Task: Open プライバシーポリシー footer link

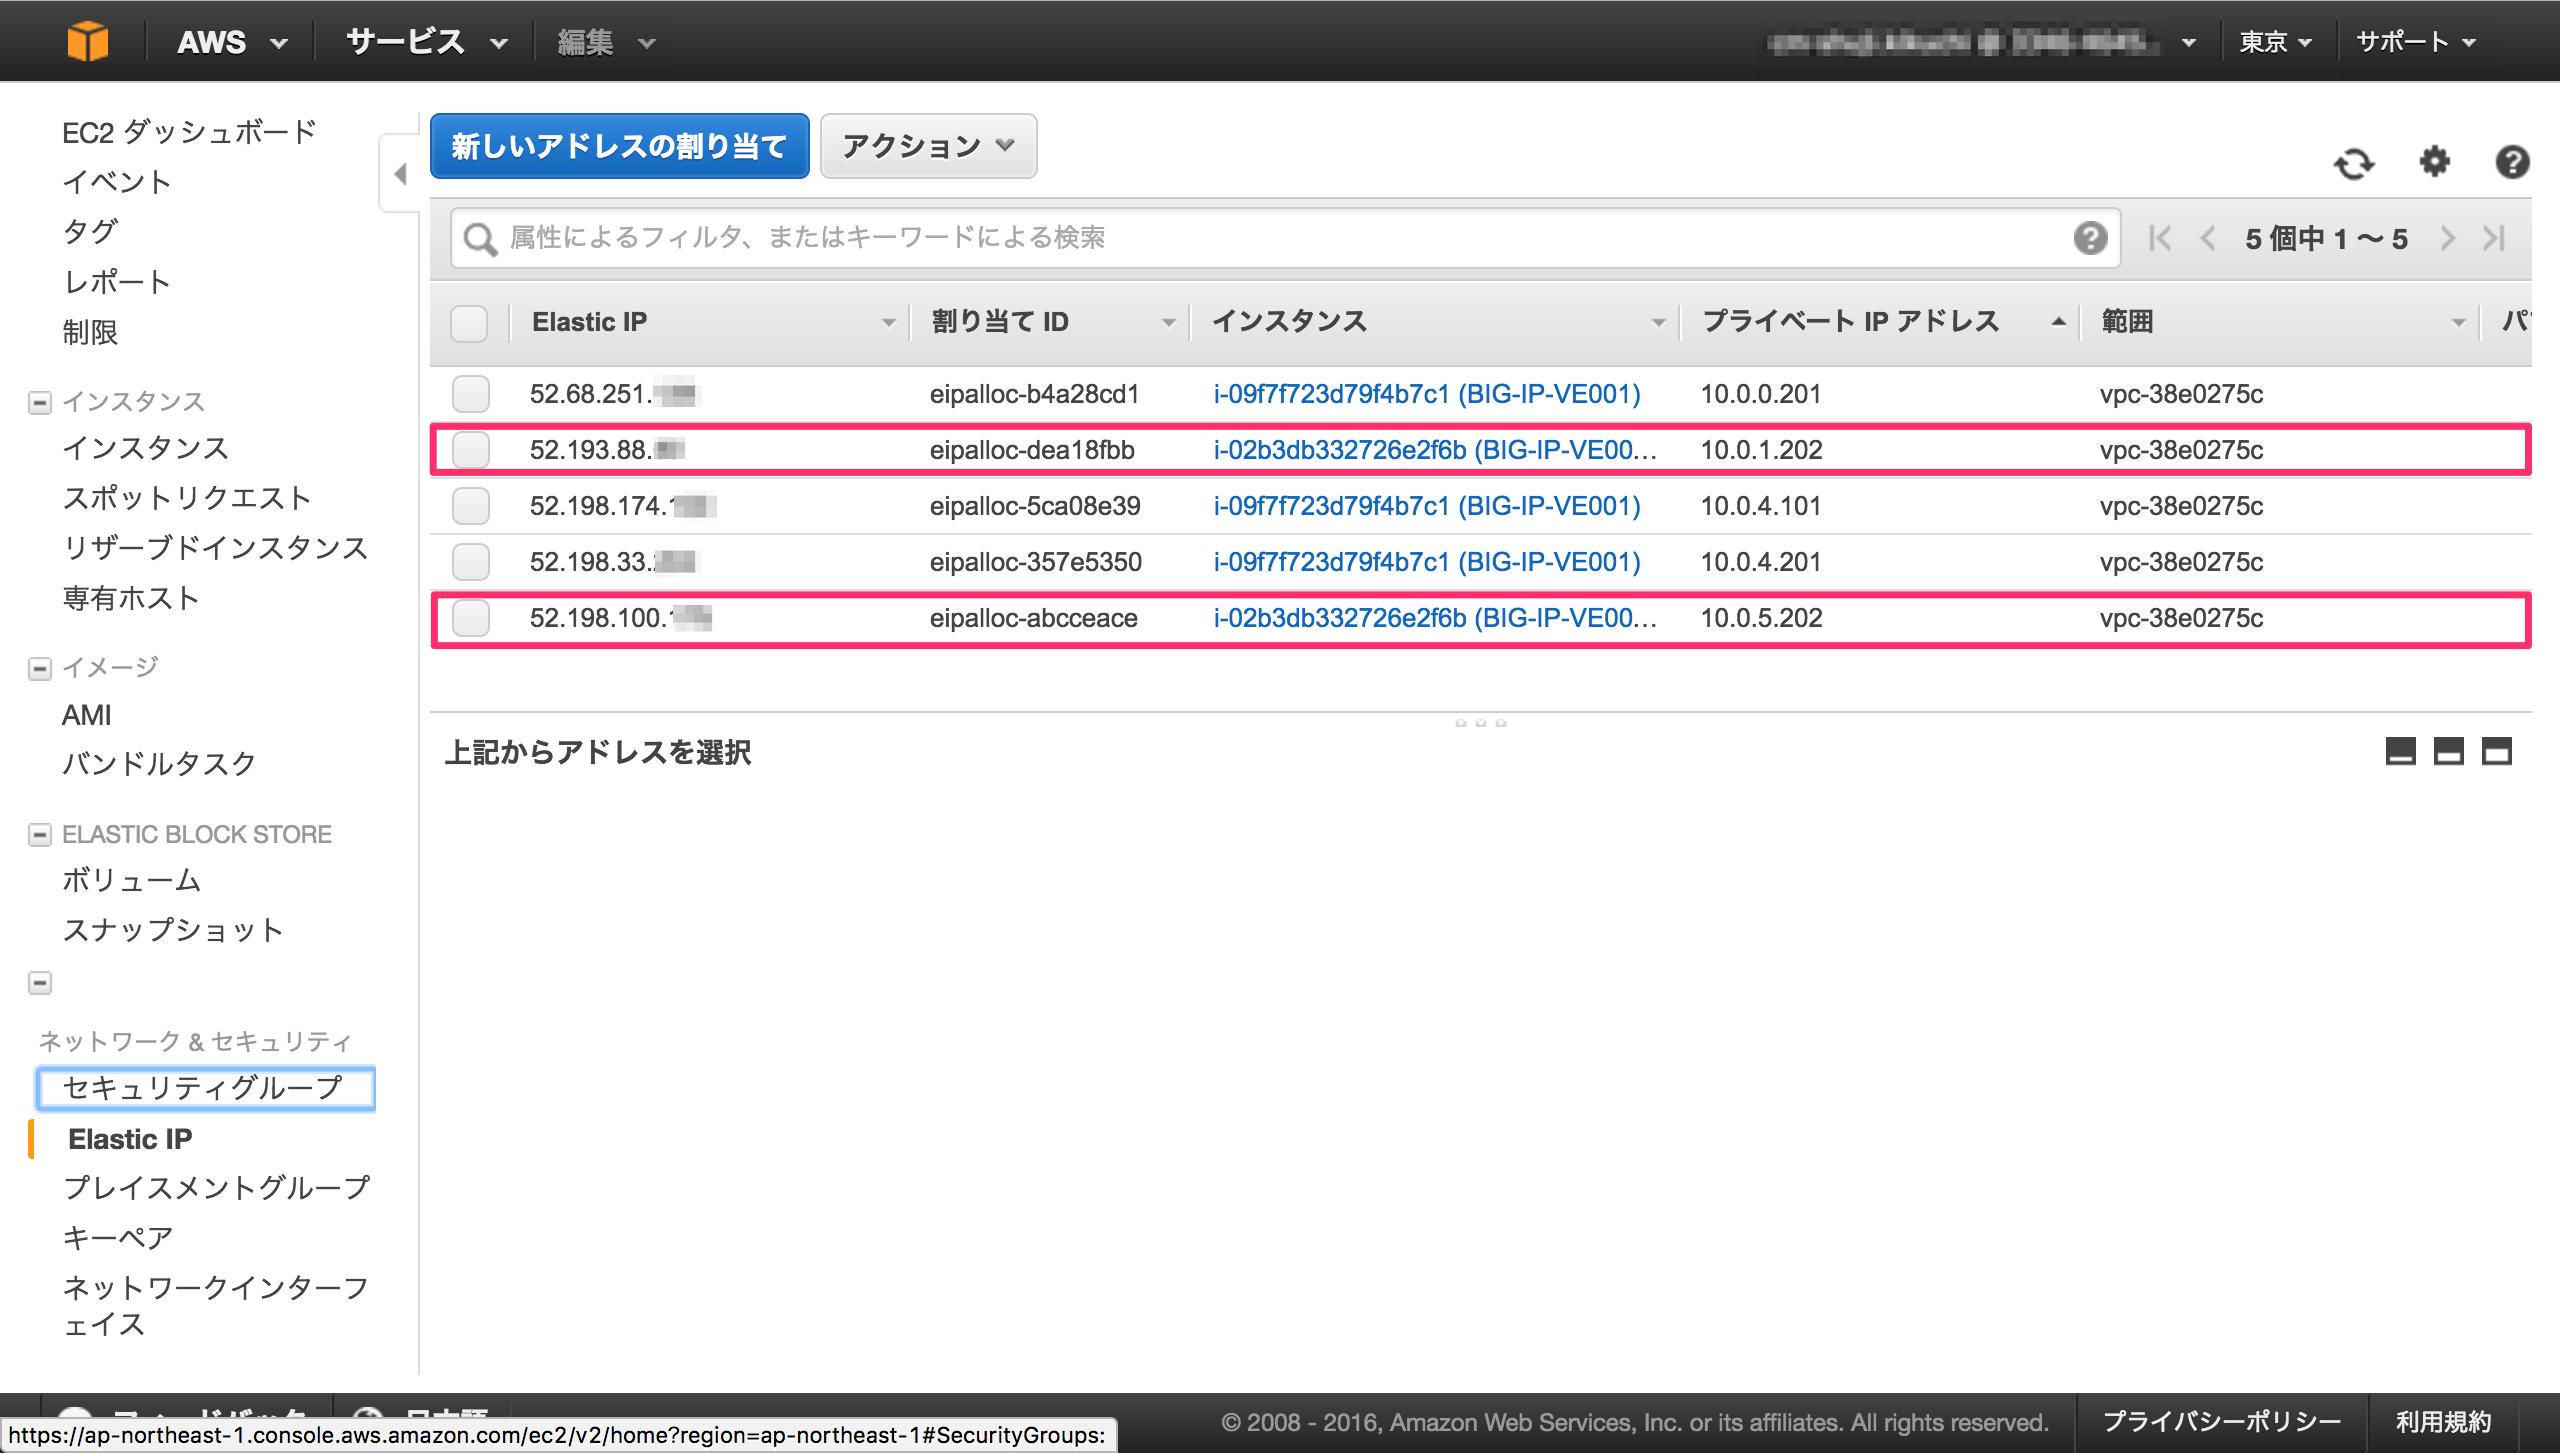Action: click(x=2222, y=1422)
